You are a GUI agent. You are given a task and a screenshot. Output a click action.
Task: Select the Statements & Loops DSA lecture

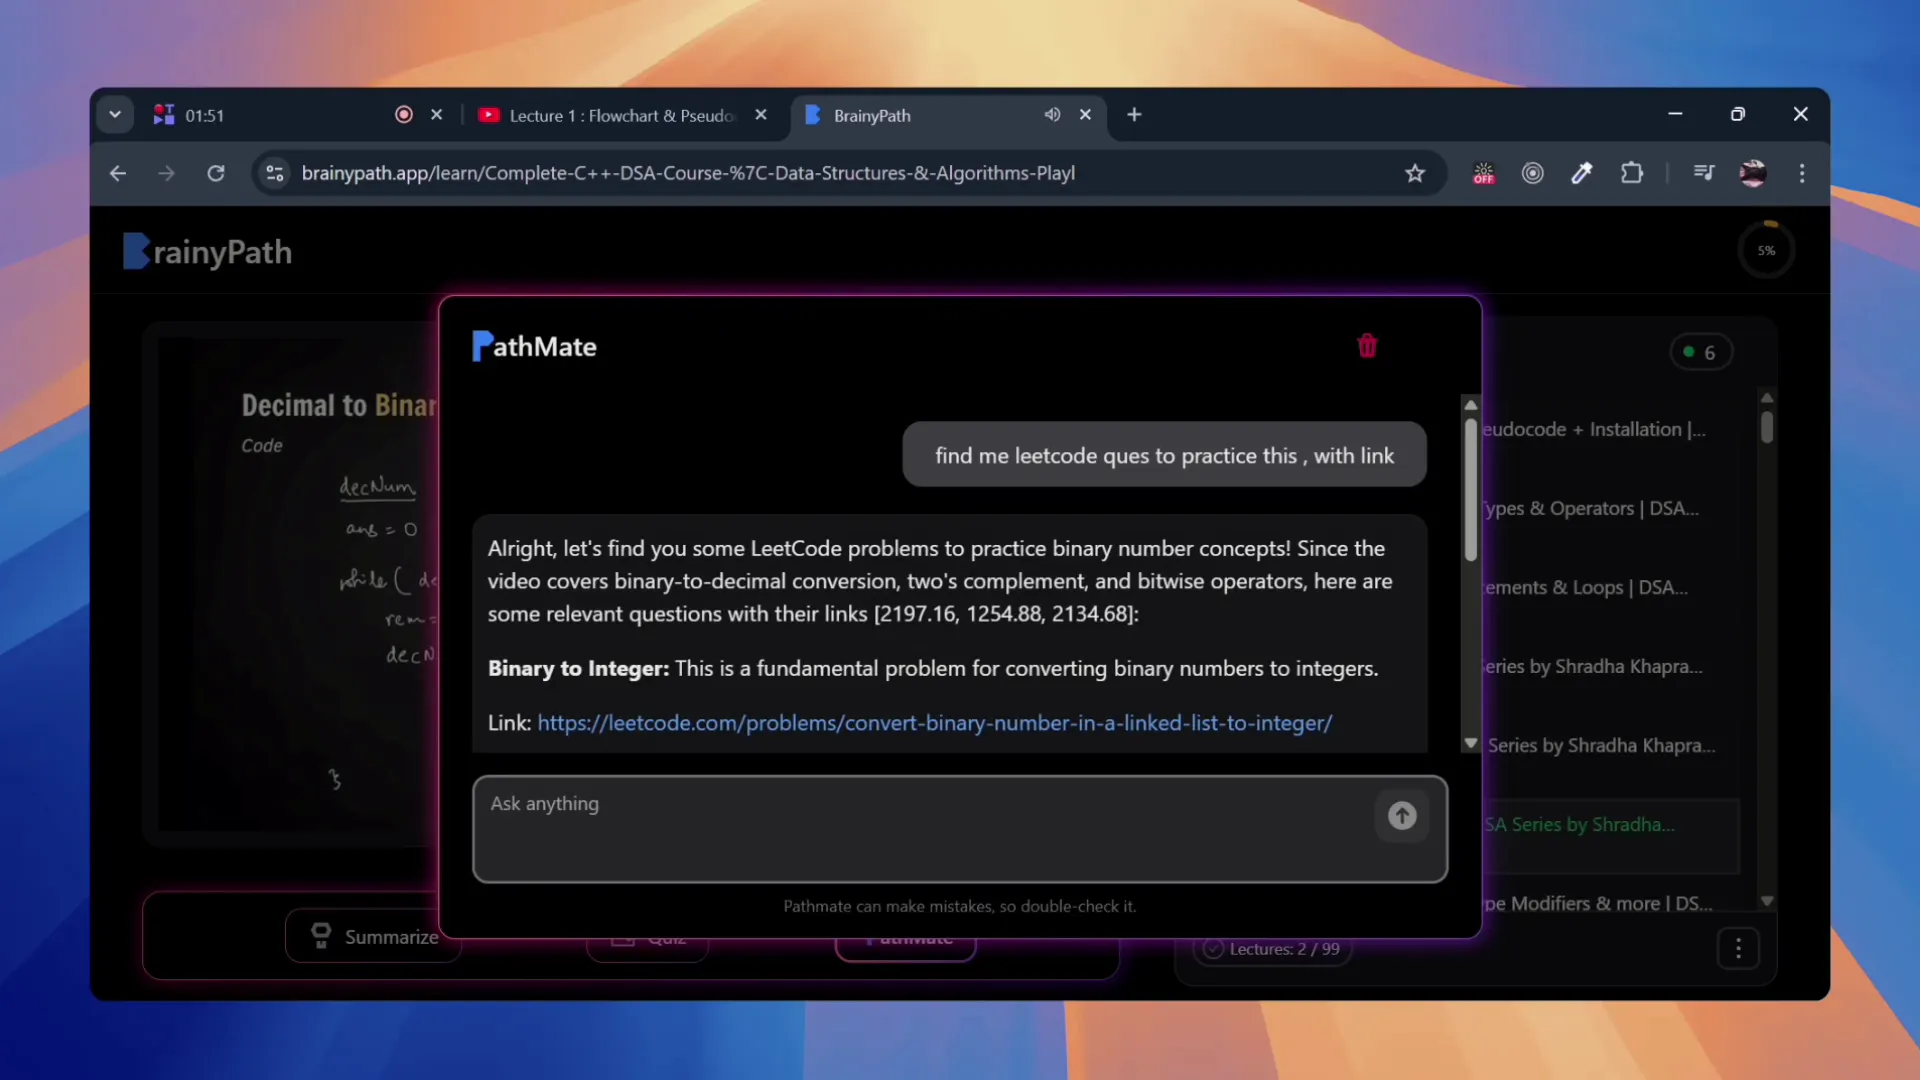(x=1585, y=587)
